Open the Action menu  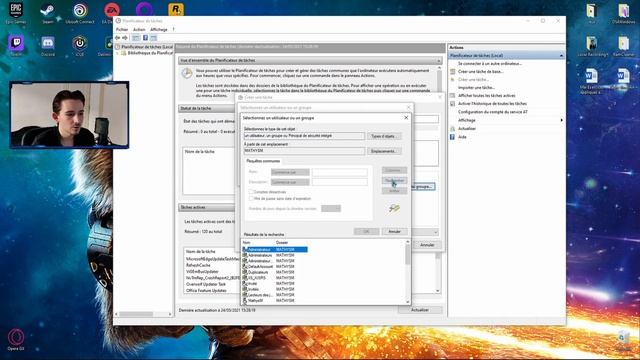pos(139,29)
